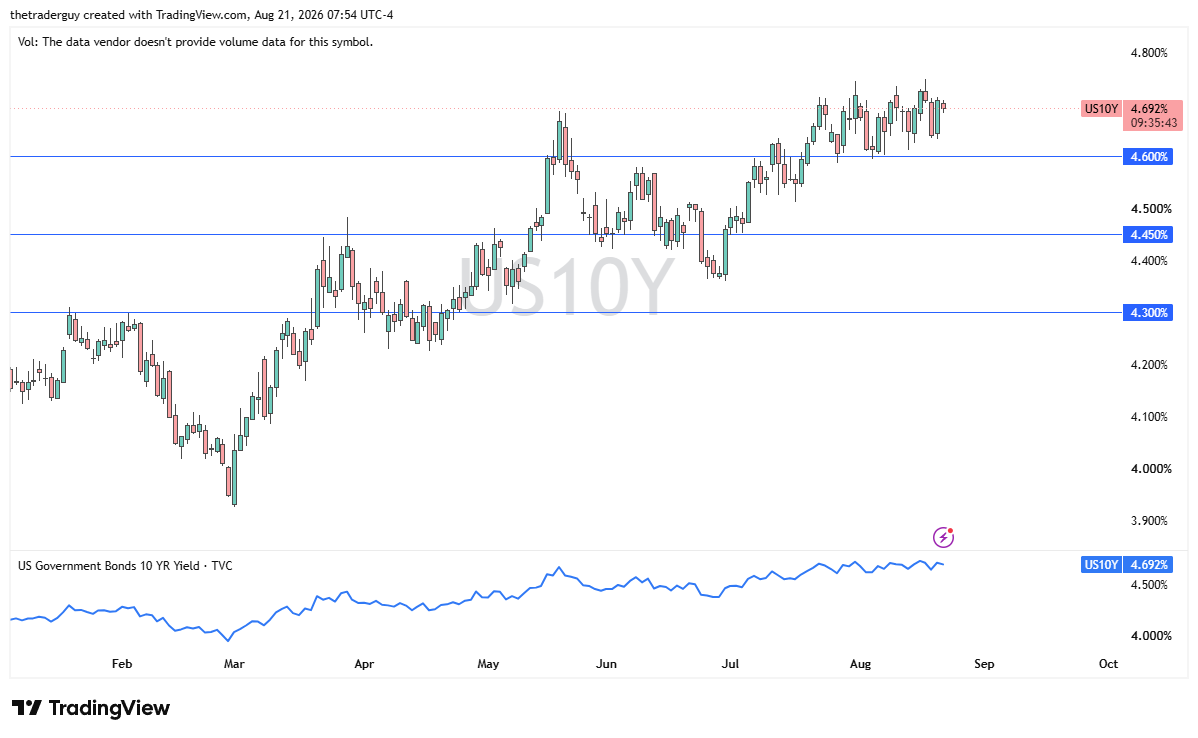Click the 4.000% main price scale label

point(1151,468)
